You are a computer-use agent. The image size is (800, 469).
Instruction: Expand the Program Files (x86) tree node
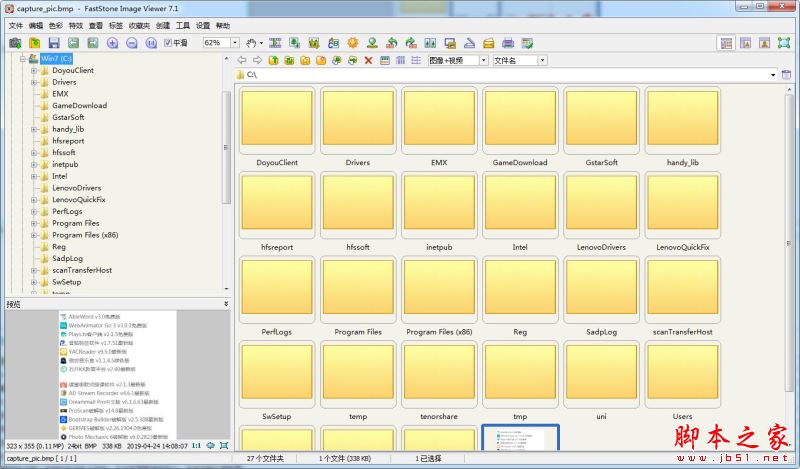tap(34, 235)
